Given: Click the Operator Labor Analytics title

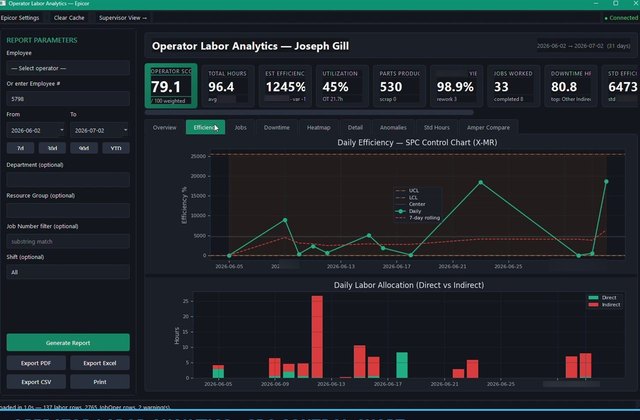Looking at the screenshot, I should [x=250, y=46].
